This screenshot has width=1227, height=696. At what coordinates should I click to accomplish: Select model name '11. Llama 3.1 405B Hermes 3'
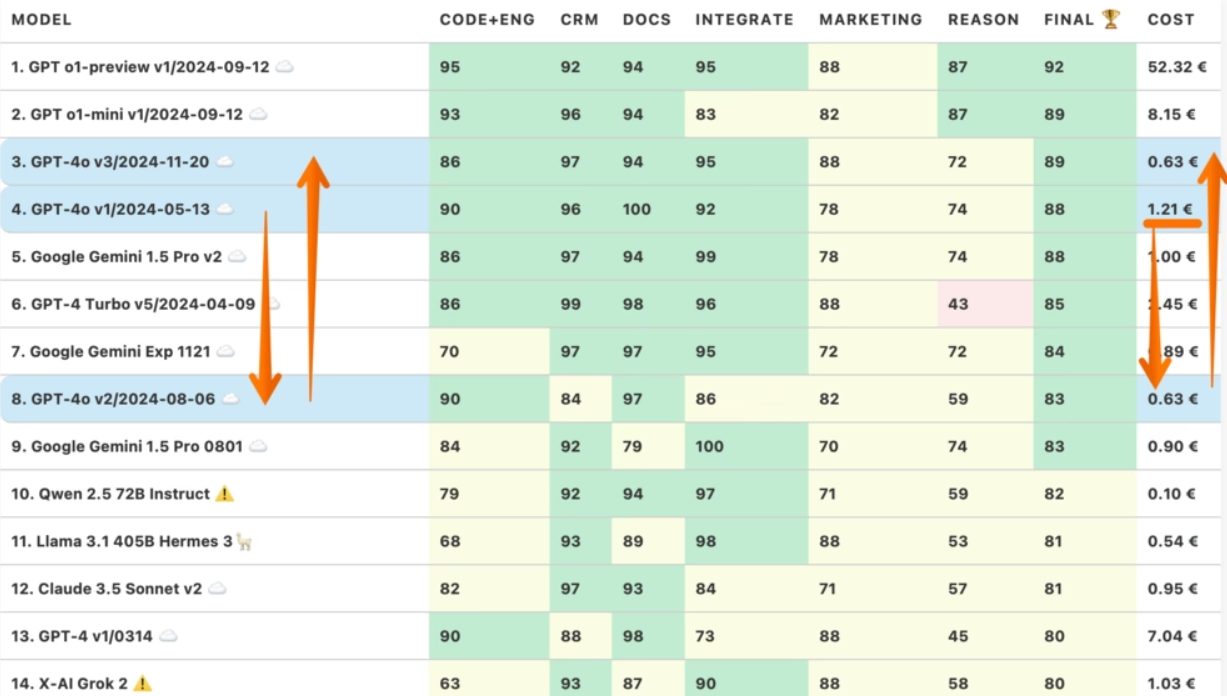[x=121, y=542]
